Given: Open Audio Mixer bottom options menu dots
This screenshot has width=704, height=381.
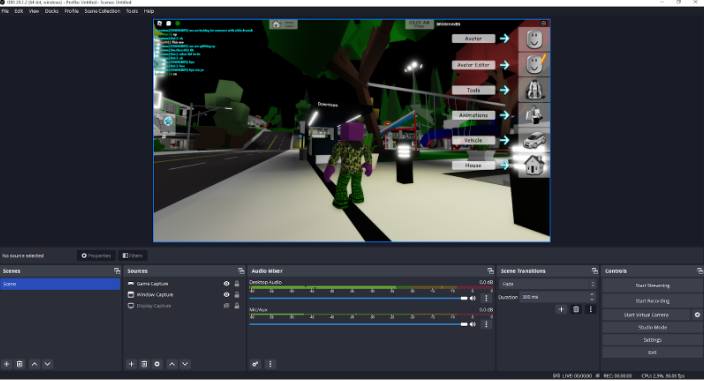Looking at the screenshot, I should tap(270, 364).
